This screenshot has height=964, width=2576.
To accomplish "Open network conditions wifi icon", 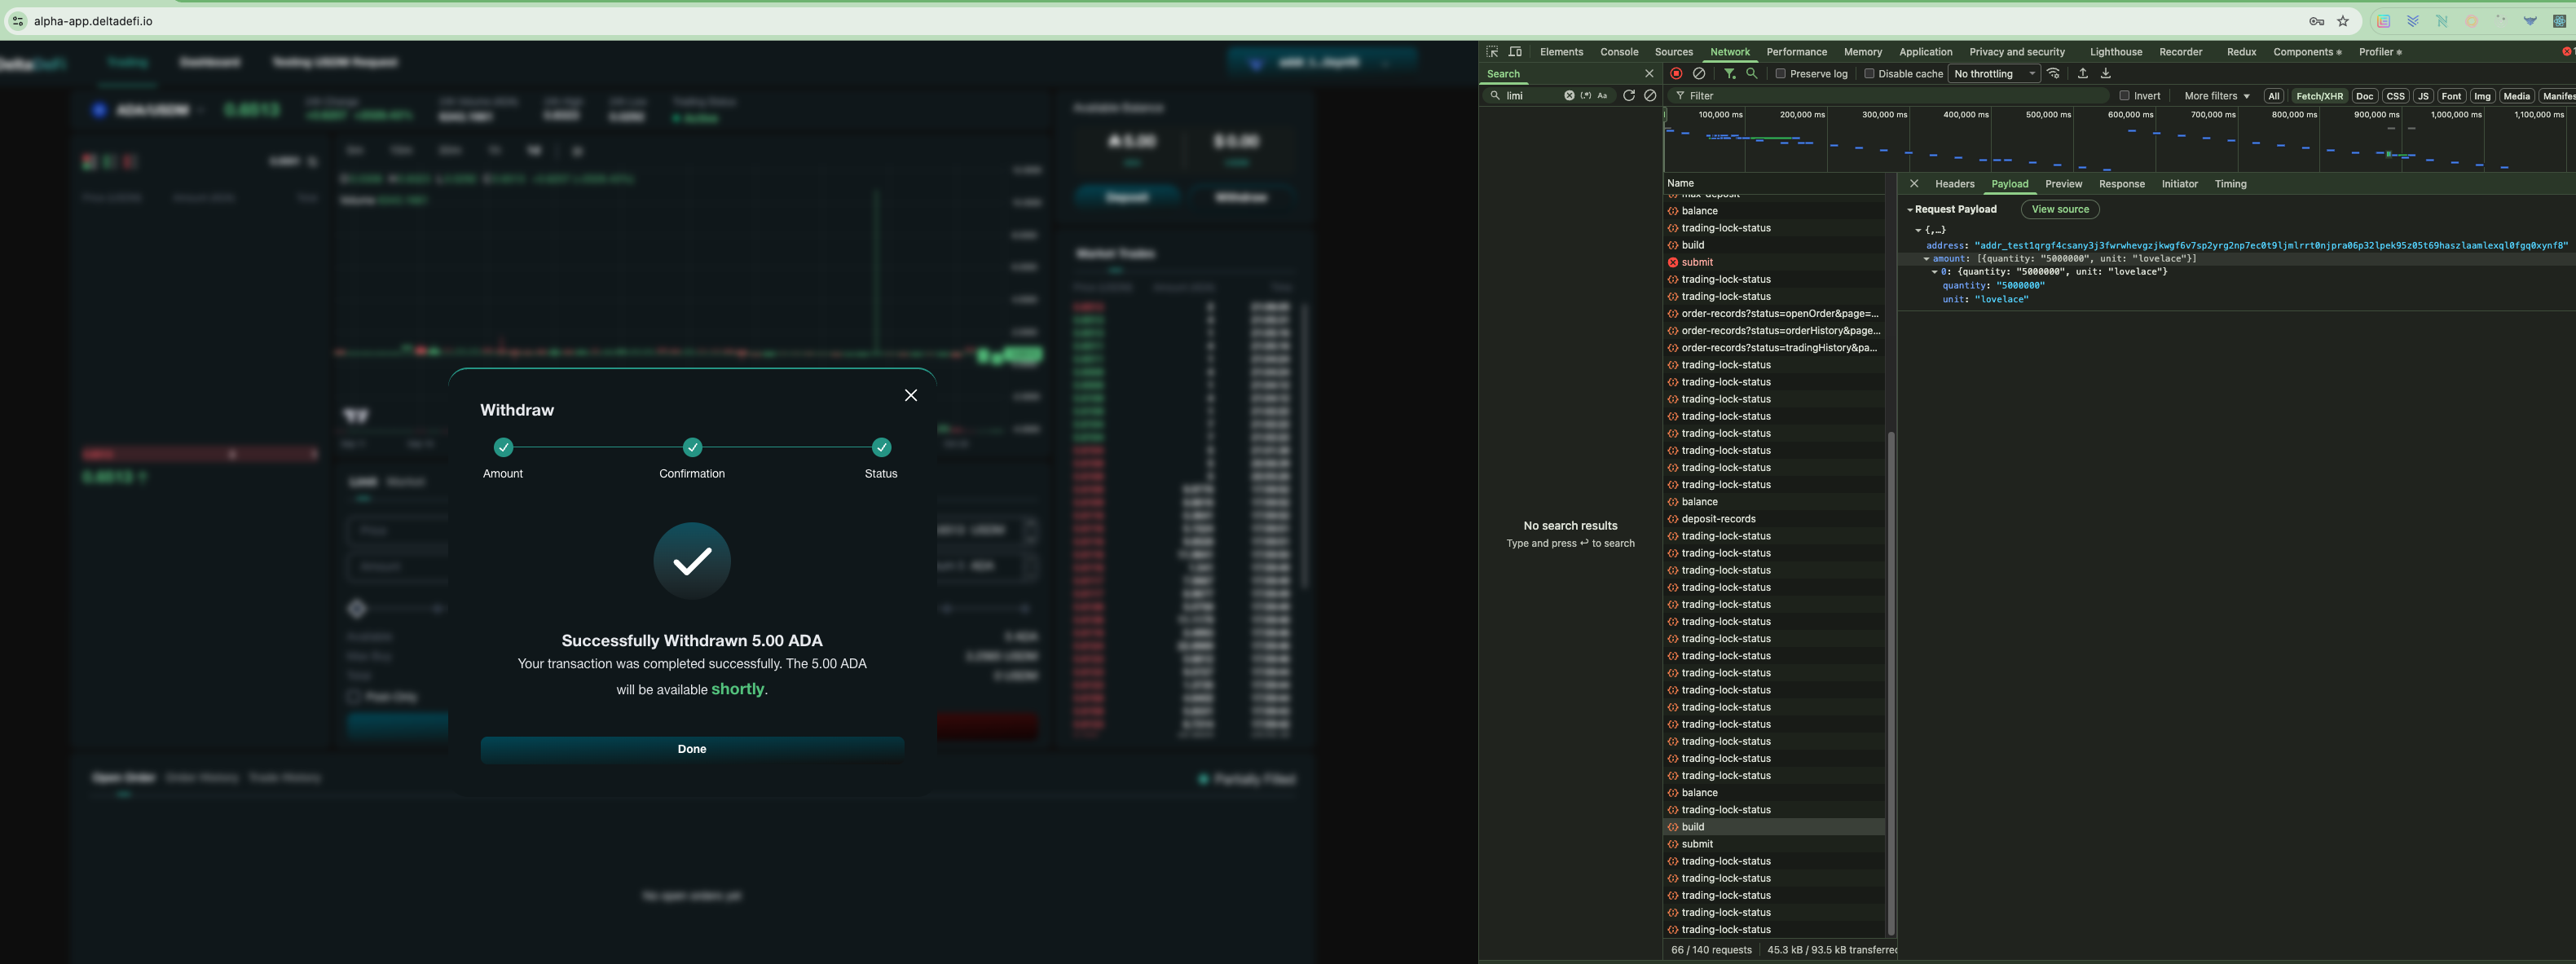I will point(2053,74).
